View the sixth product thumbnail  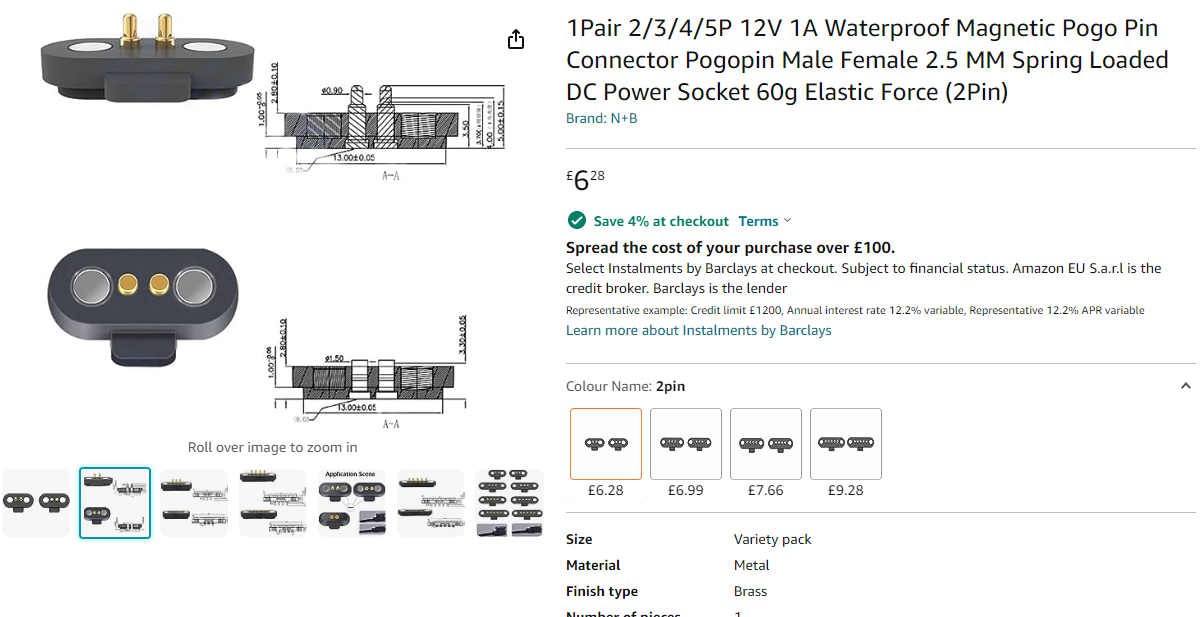point(431,503)
